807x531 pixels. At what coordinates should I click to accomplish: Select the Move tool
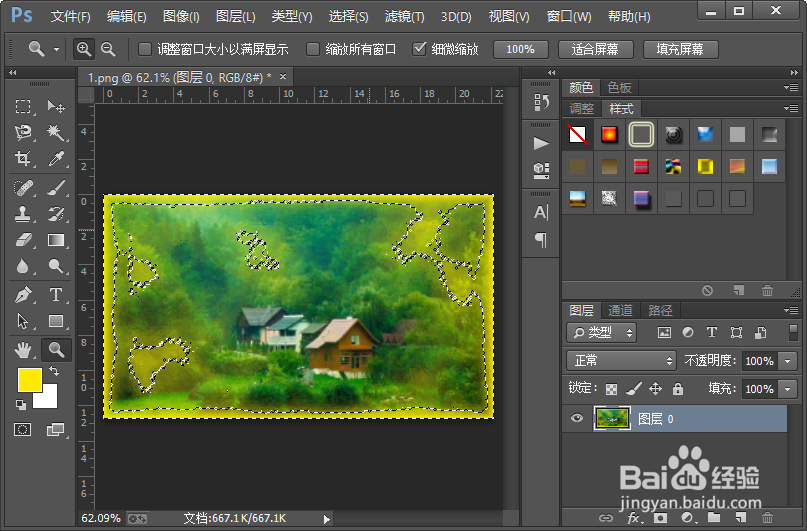coord(56,107)
